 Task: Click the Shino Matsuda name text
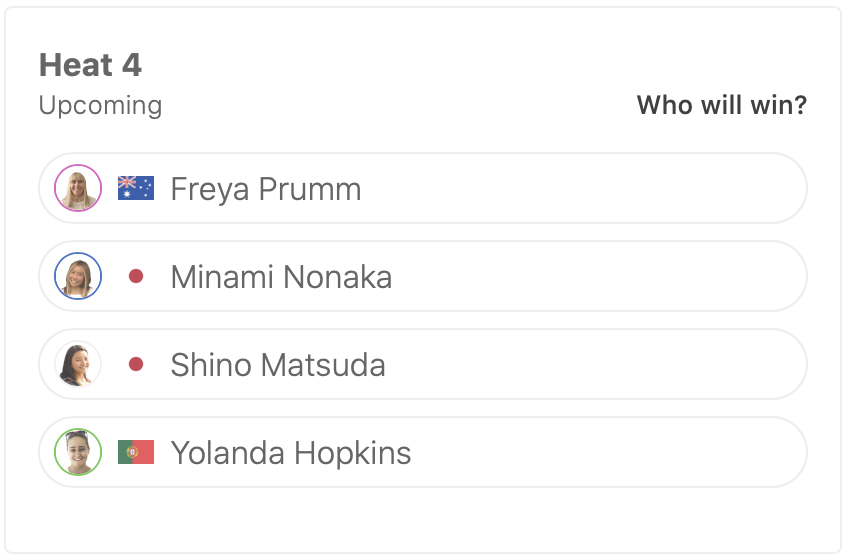click(278, 365)
